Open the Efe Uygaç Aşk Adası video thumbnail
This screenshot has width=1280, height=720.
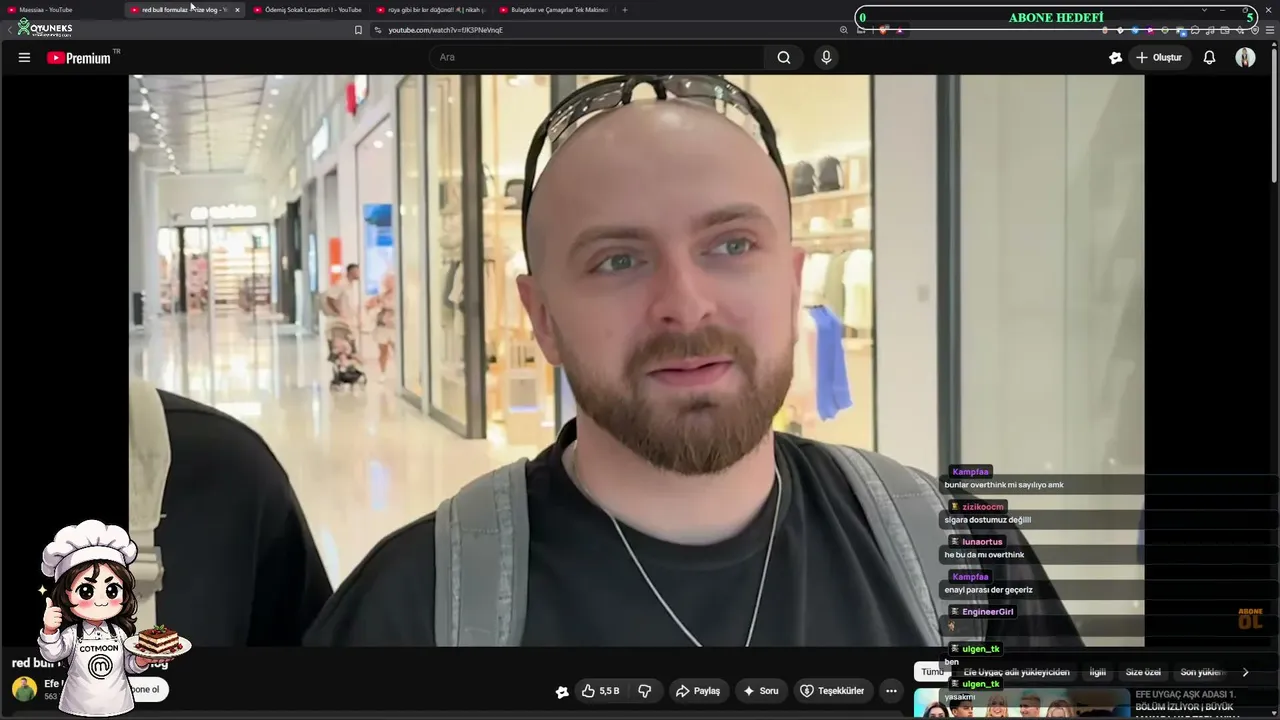[1022, 703]
